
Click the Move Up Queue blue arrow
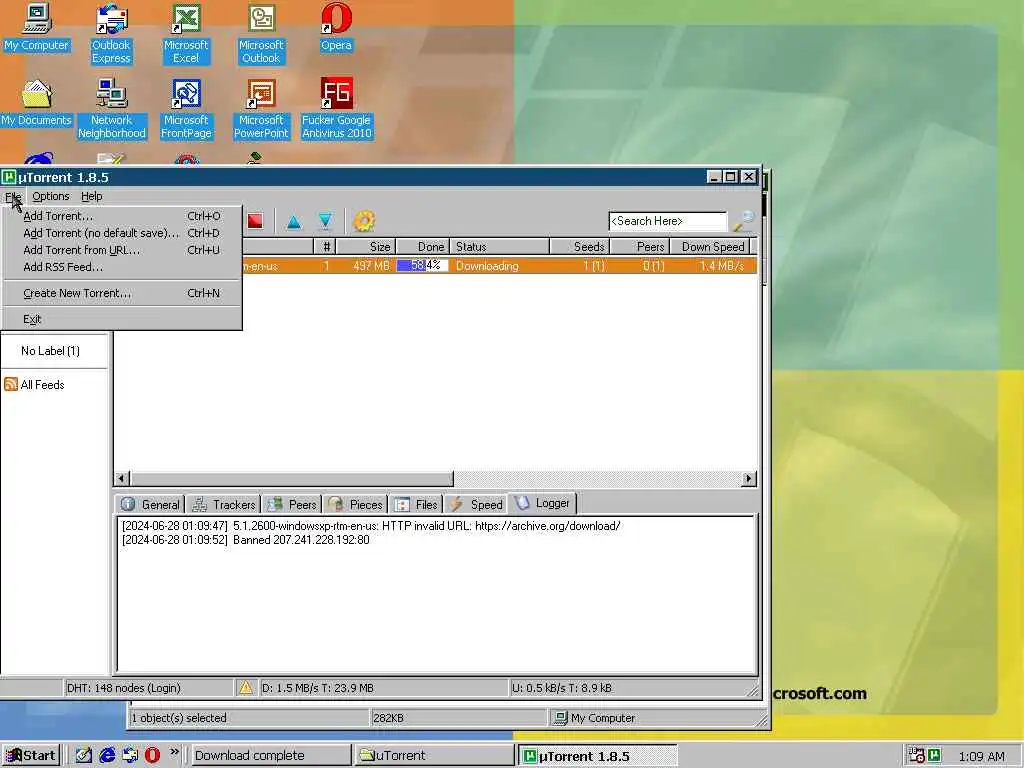coord(294,222)
